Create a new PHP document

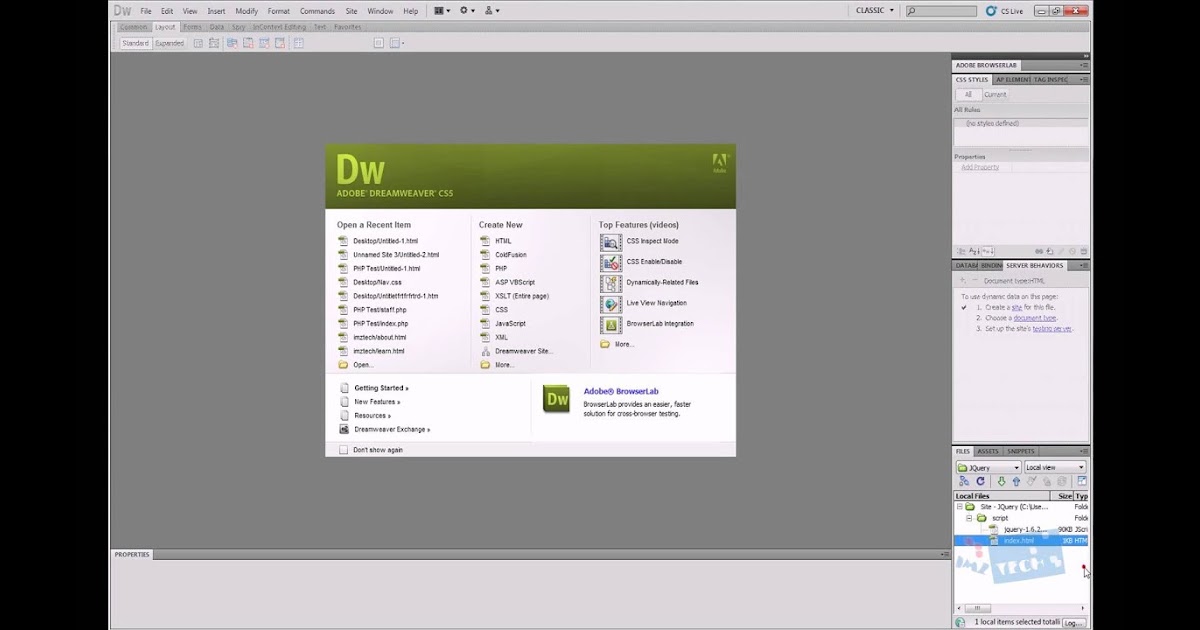point(501,269)
